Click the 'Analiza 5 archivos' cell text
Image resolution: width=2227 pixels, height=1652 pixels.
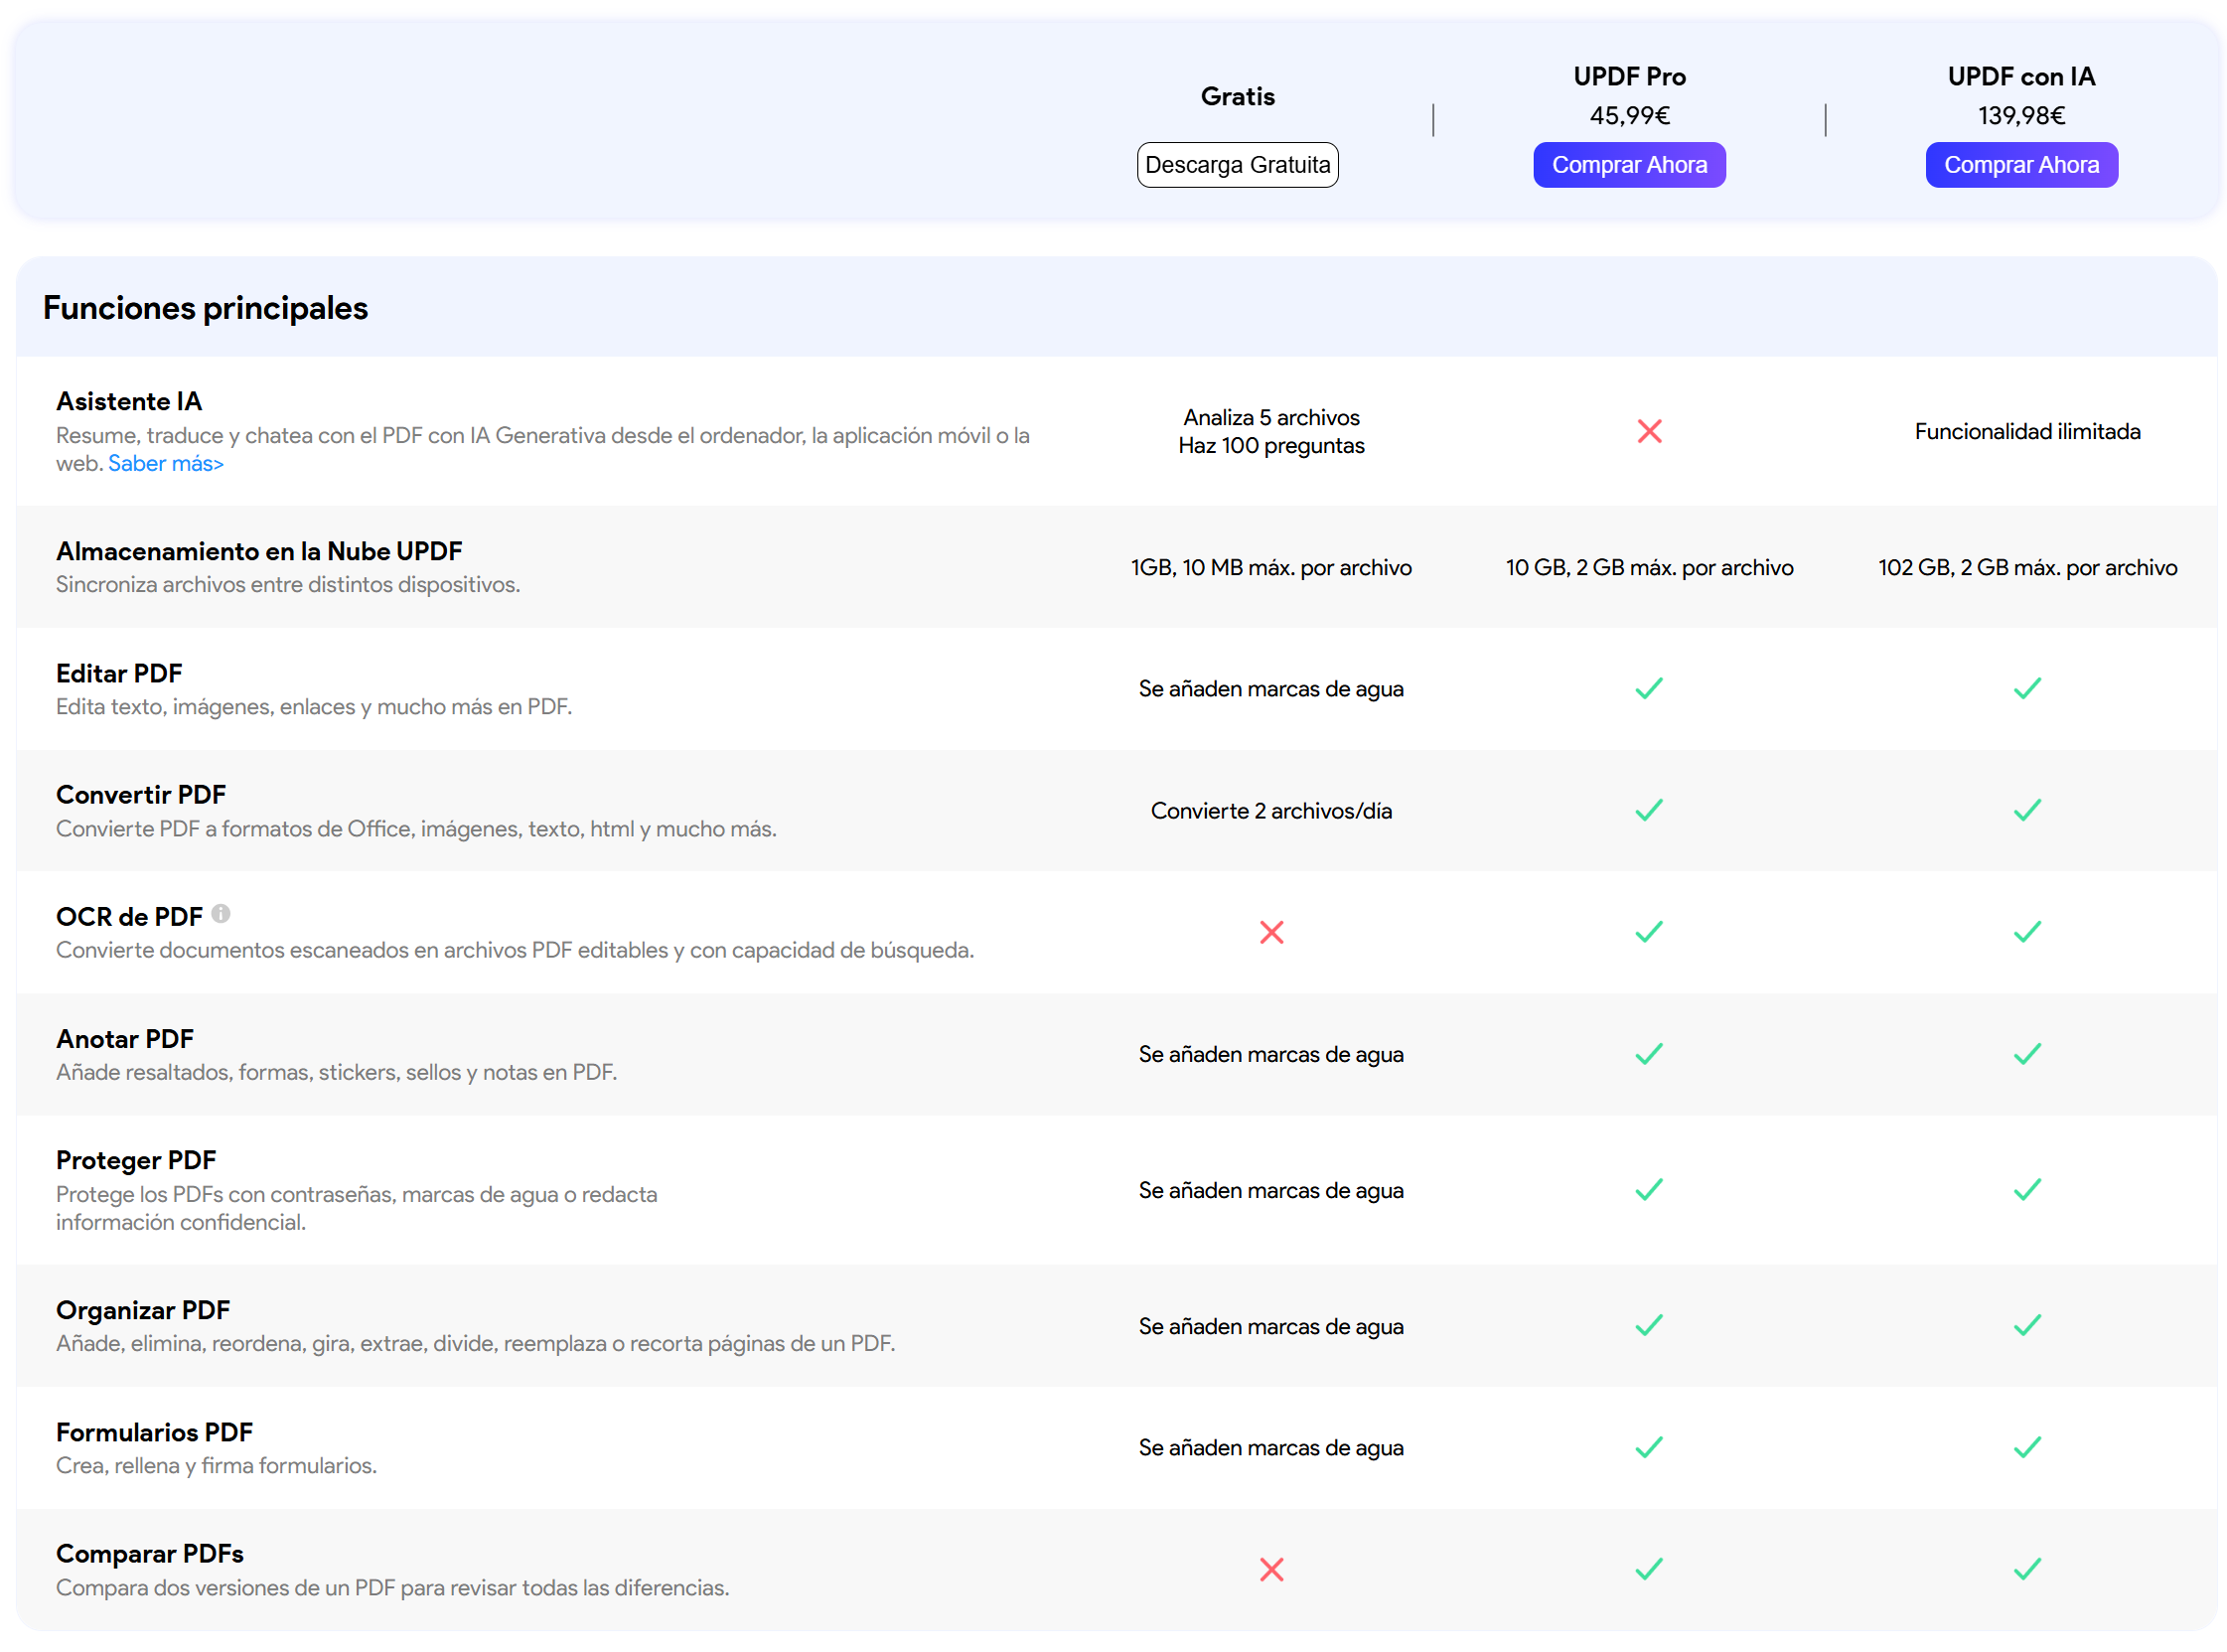[1271, 417]
